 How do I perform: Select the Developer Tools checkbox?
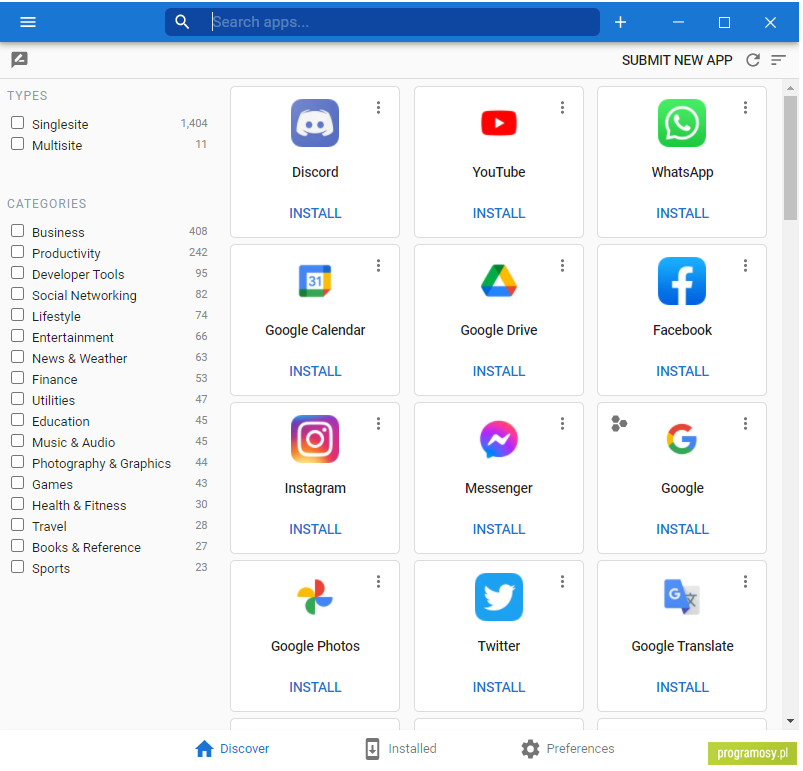click(x=17, y=273)
